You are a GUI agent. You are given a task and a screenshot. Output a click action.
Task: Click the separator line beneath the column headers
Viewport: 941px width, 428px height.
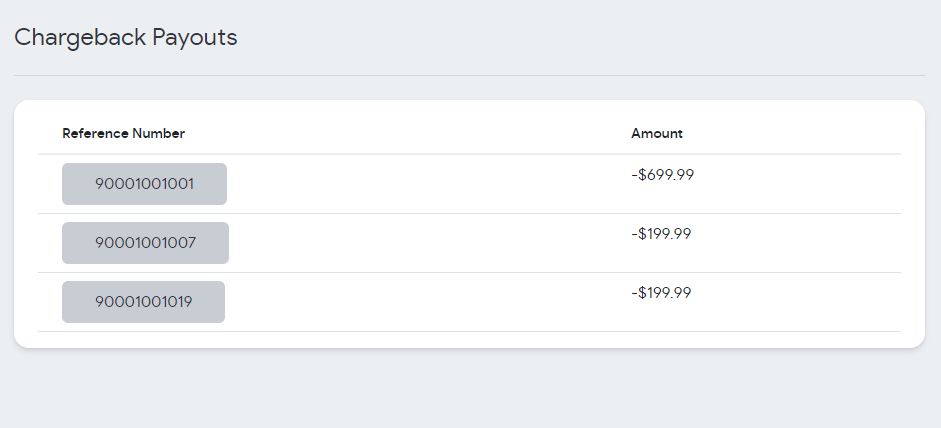tap(469, 154)
